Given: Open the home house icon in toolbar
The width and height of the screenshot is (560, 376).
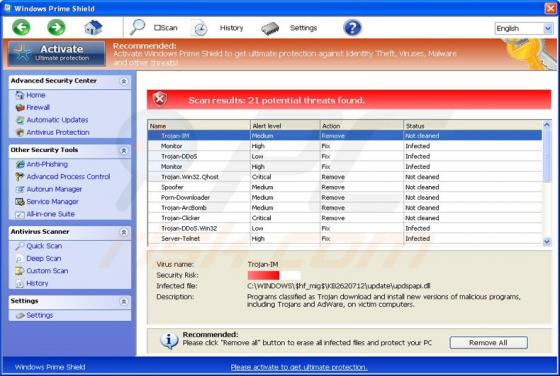Looking at the screenshot, I should pyautogui.click(x=93, y=27).
